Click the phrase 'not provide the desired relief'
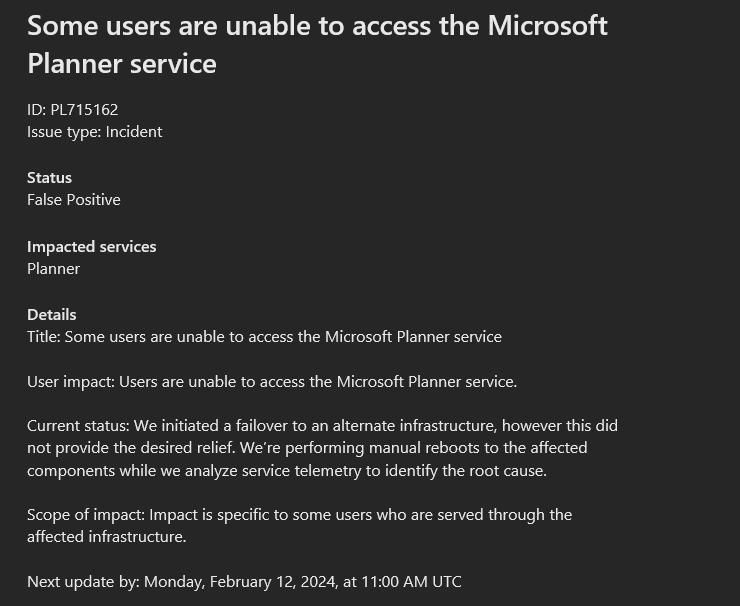 coord(135,447)
